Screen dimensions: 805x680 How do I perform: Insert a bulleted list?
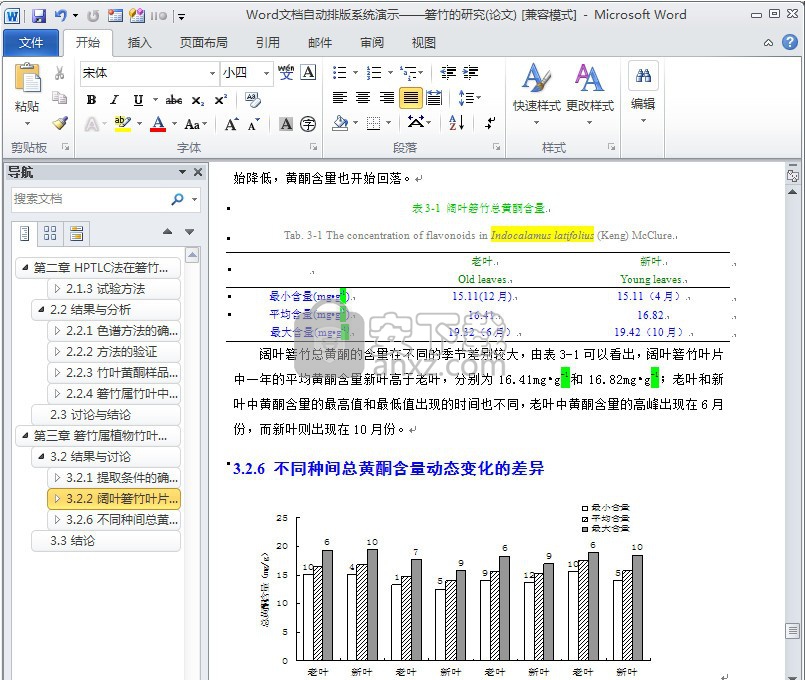click(339, 72)
